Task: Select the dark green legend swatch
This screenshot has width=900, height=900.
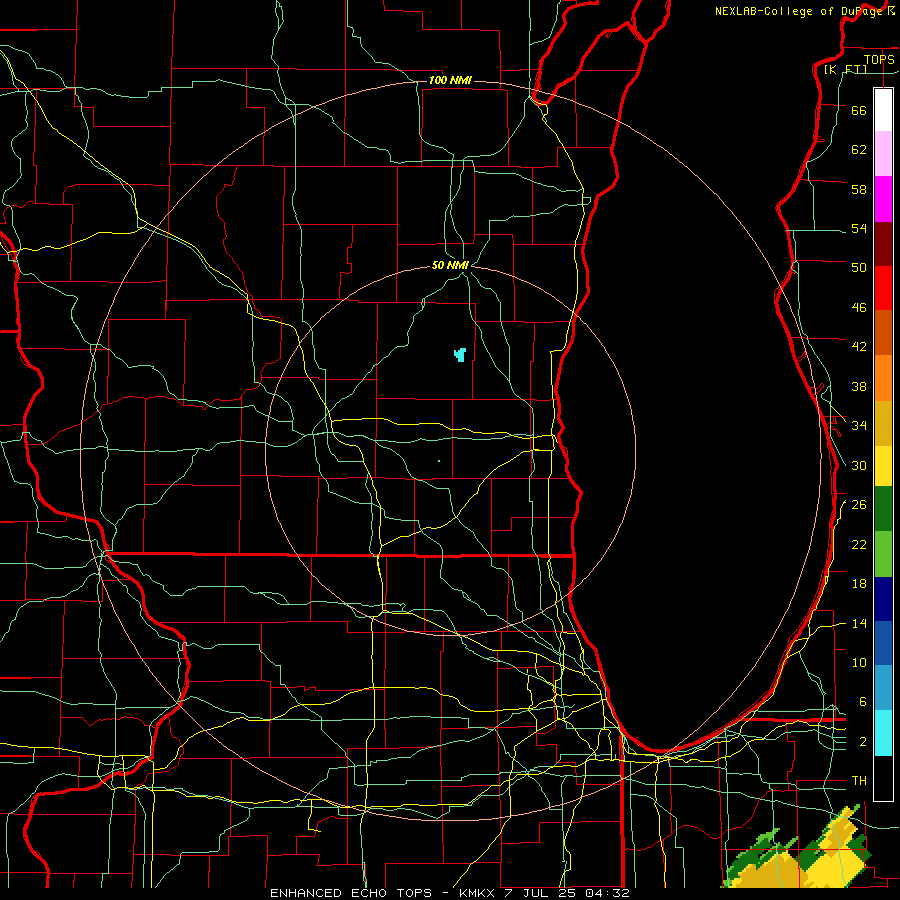Action: (883, 509)
